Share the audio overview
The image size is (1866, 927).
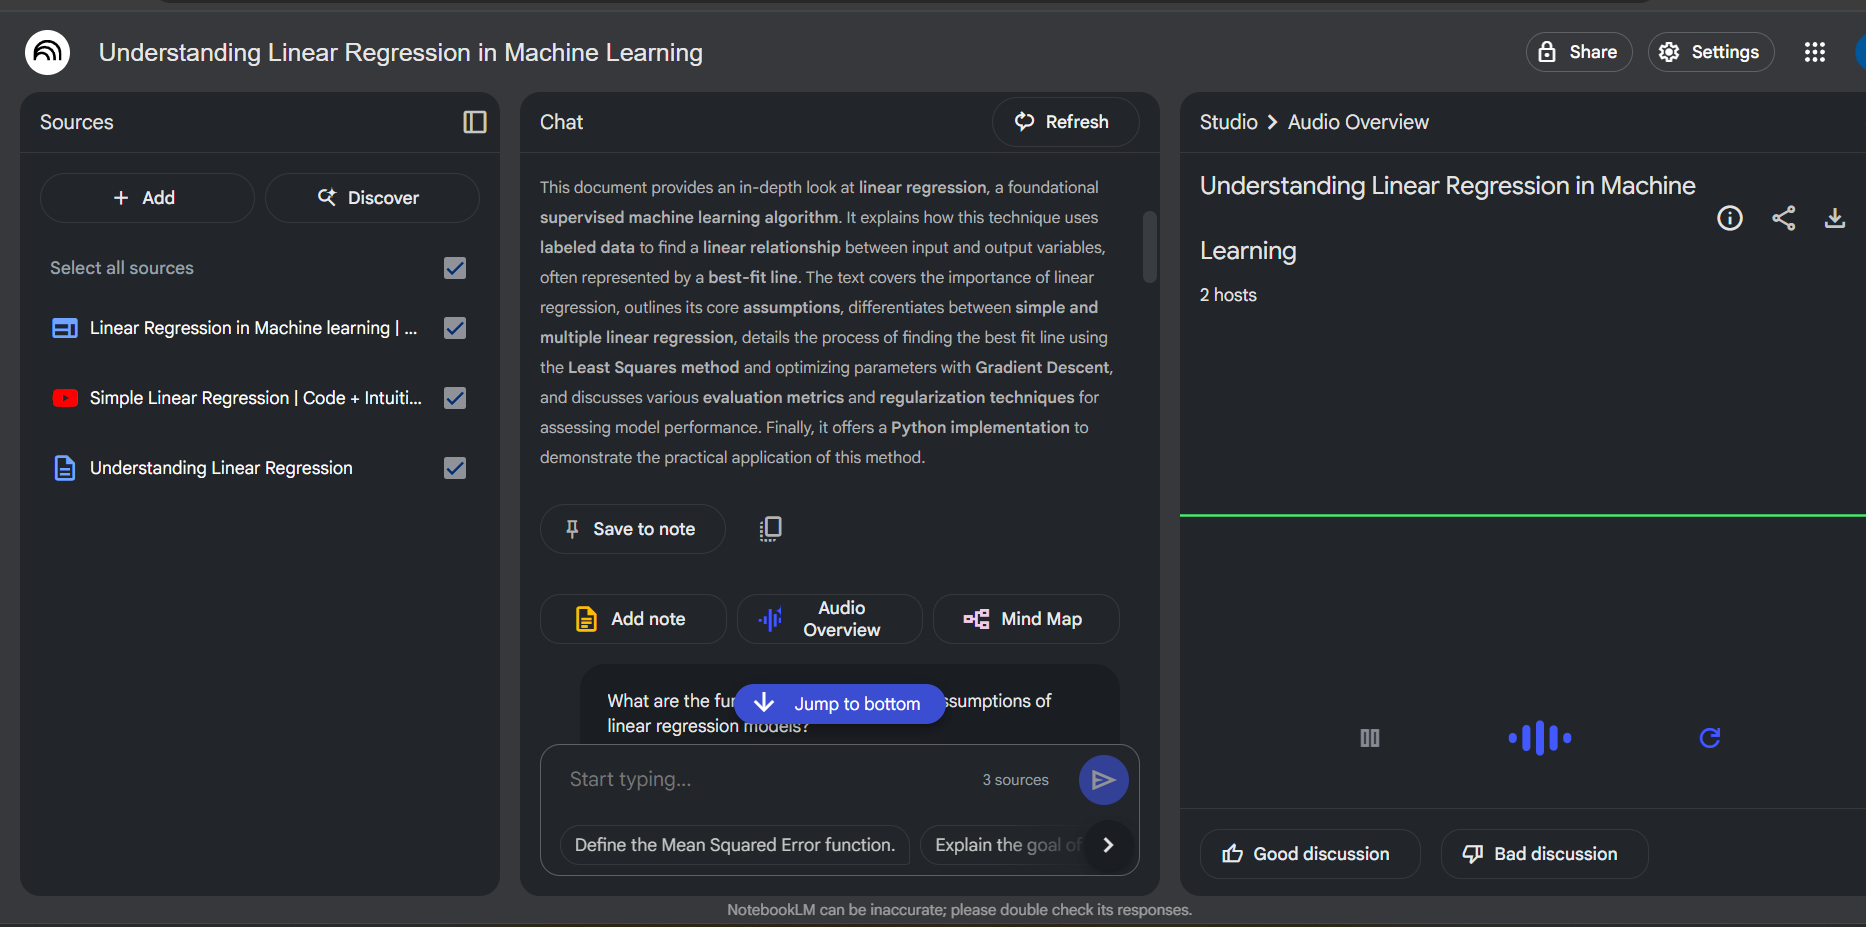tap(1783, 218)
